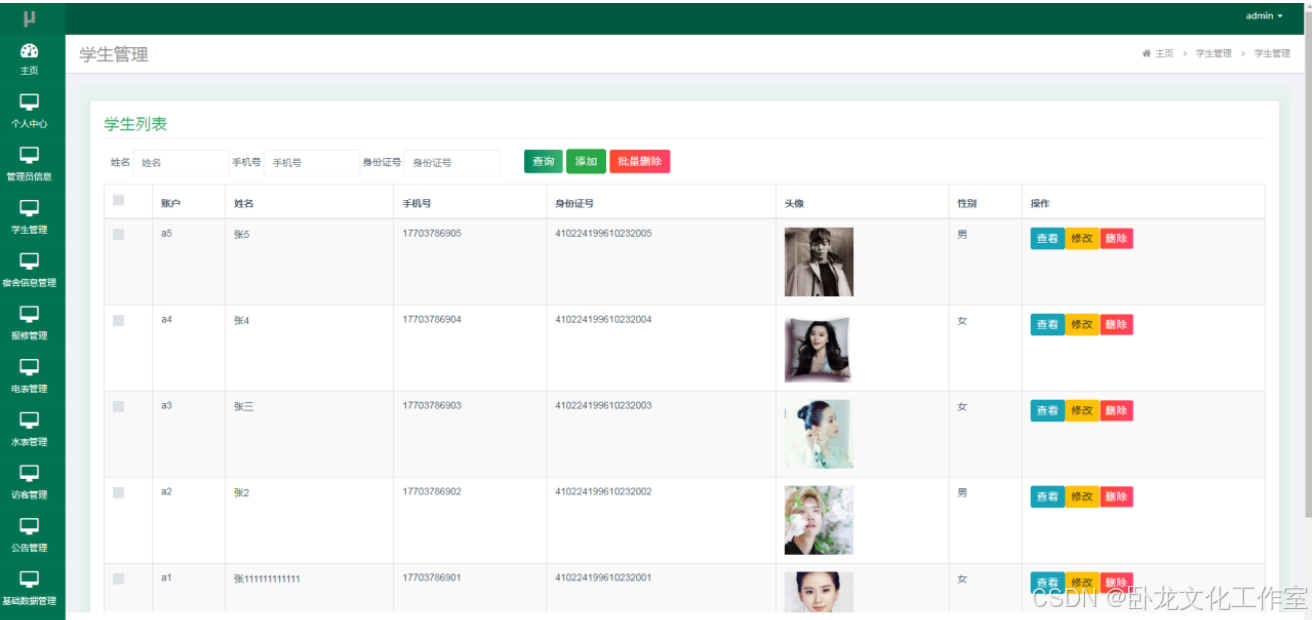Screen dimensions: 1312x620
Task: Click the 查询 search button
Action: click(543, 162)
